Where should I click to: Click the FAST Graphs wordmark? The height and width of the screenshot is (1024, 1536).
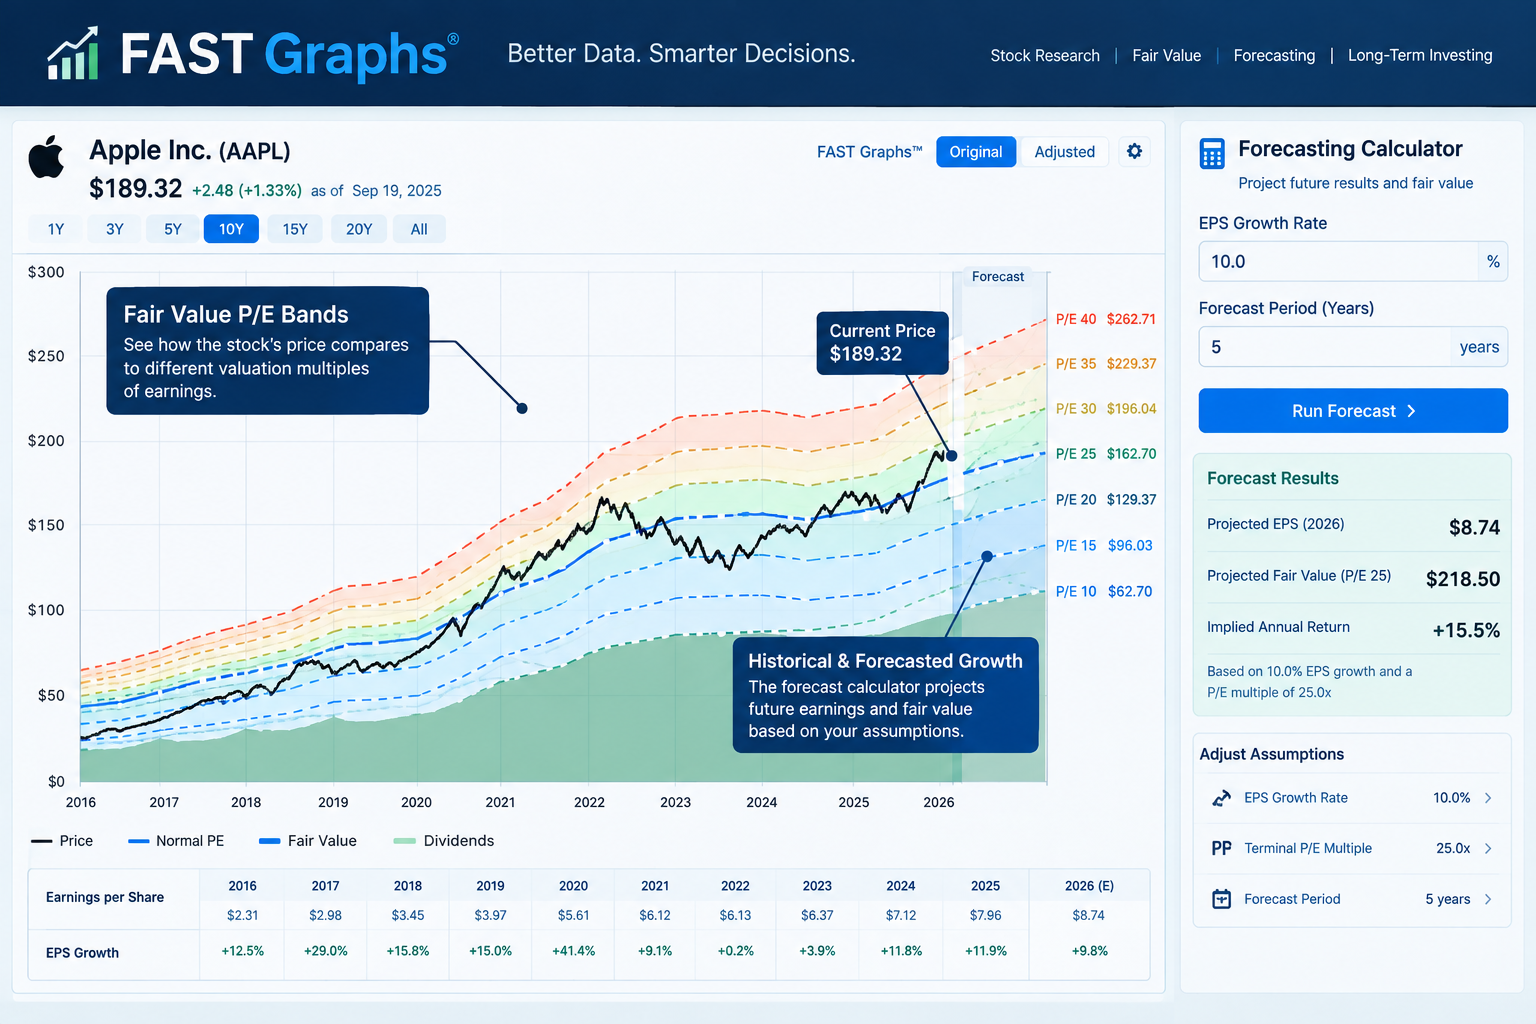289,53
